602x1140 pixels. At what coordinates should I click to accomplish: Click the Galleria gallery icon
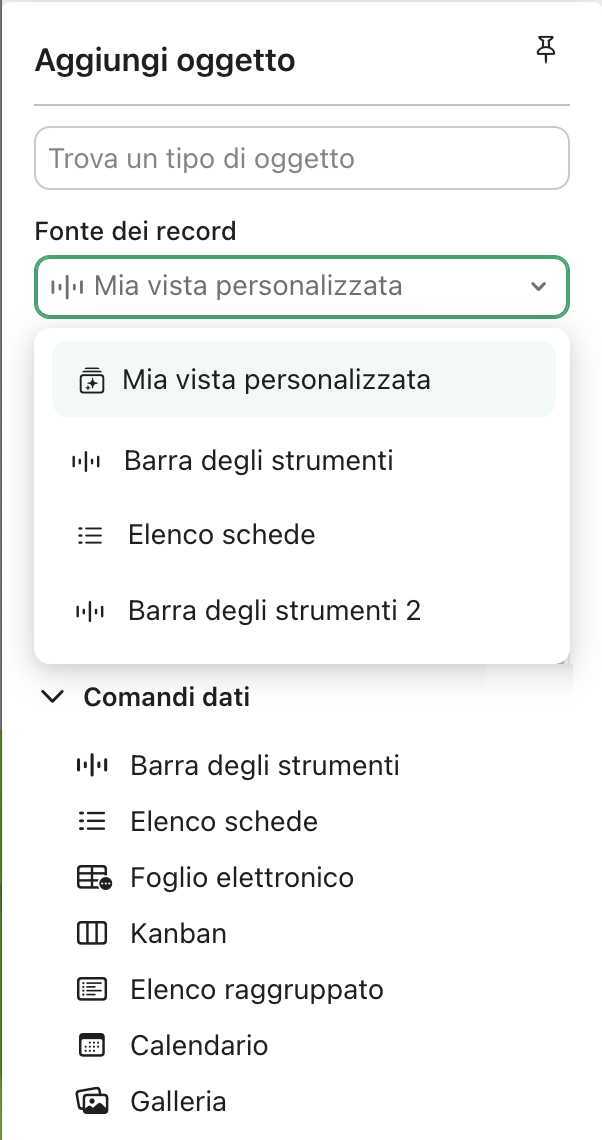pyautogui.click(x=91, y=1101)
